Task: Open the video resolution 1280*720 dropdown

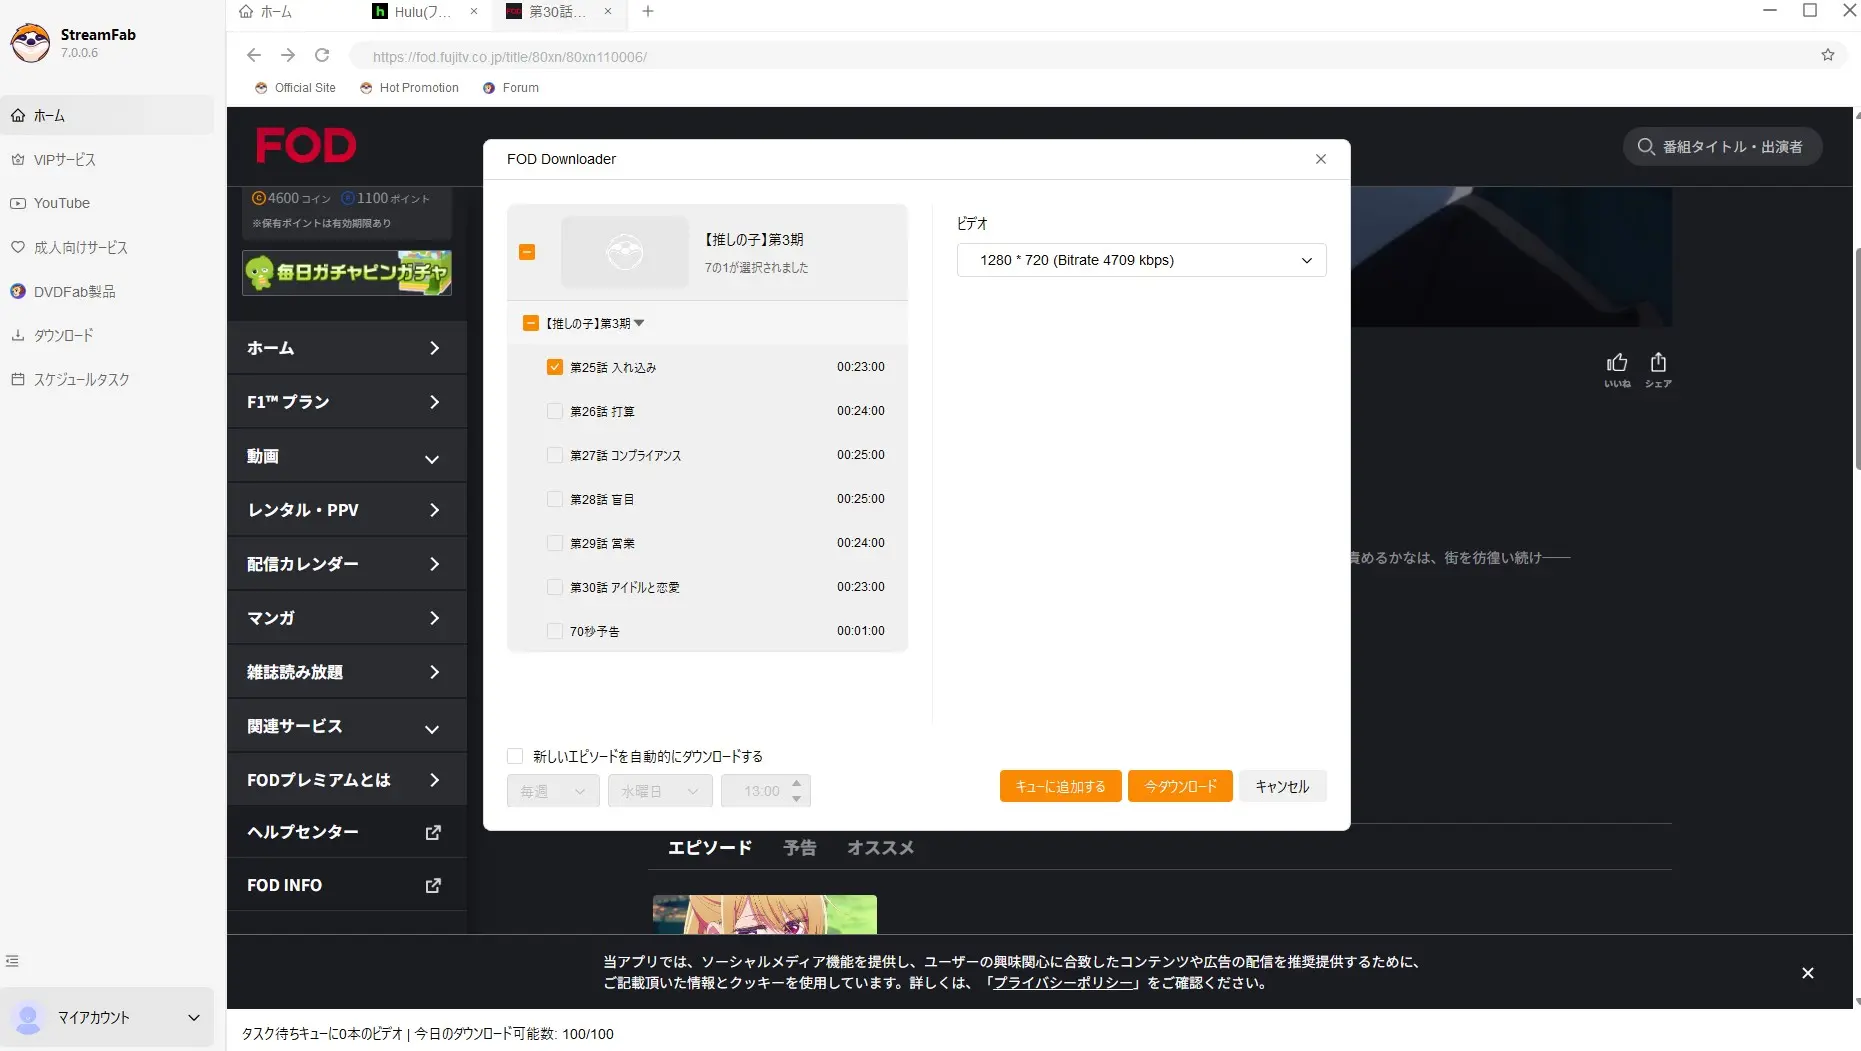Action: tap(1141, 260)
